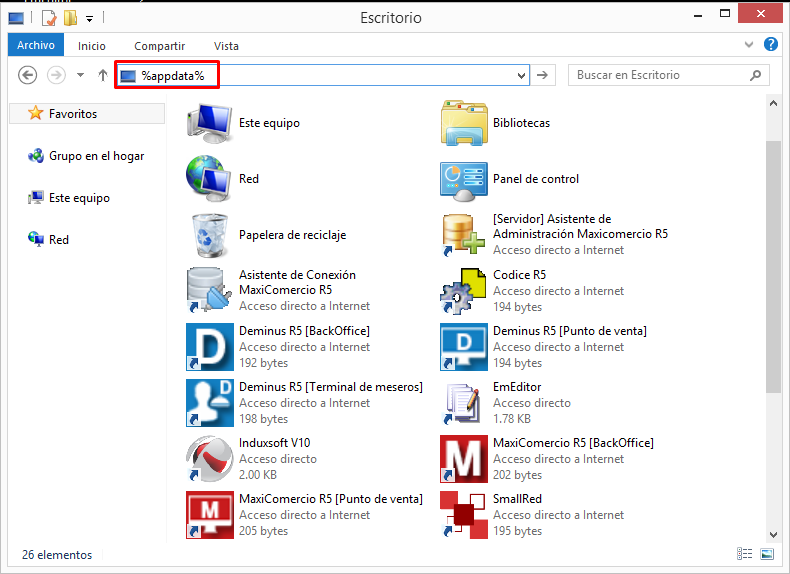The height and width of the screenshot is (574, 790).
Task: Select the Red network globe icon in file list
Action: 210,179
